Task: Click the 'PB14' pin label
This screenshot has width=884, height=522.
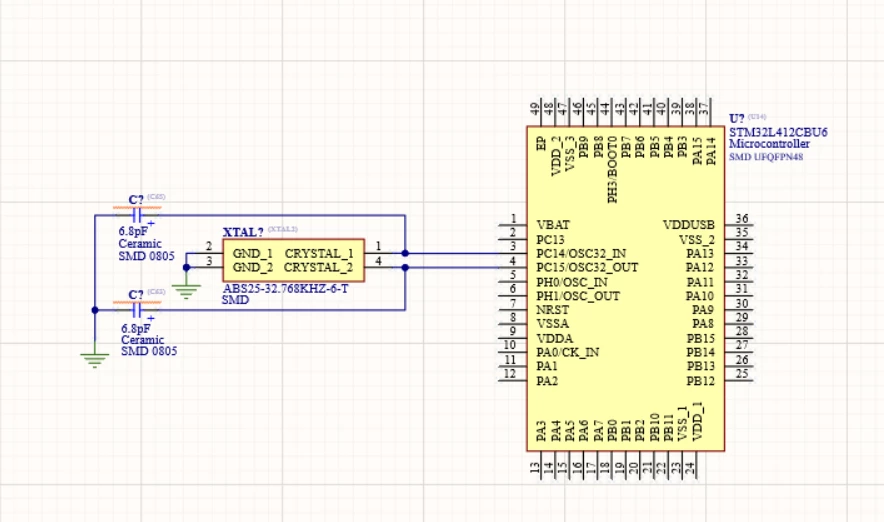Action: [700, 352]
